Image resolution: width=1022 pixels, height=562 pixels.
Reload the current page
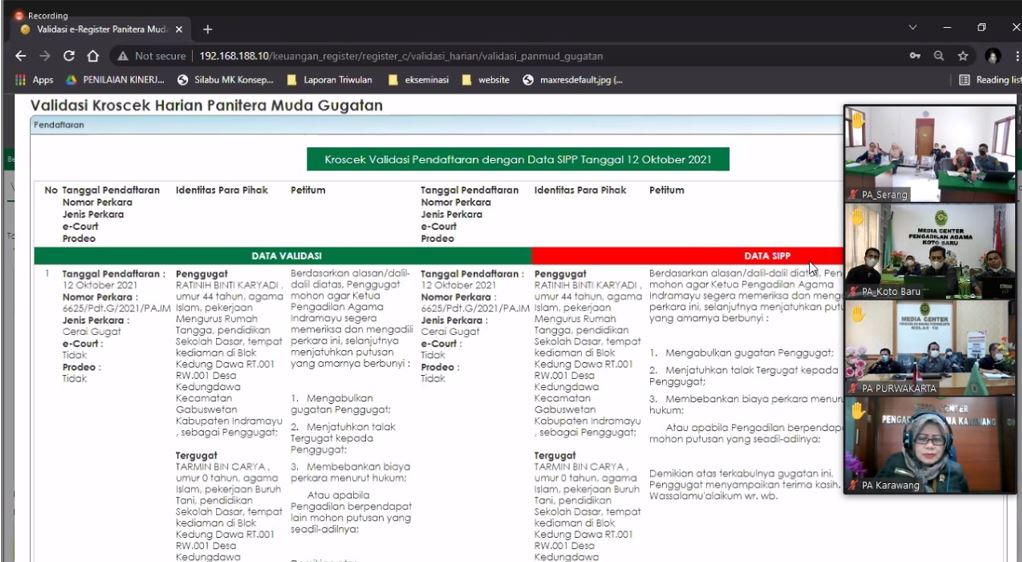point(69,56)
